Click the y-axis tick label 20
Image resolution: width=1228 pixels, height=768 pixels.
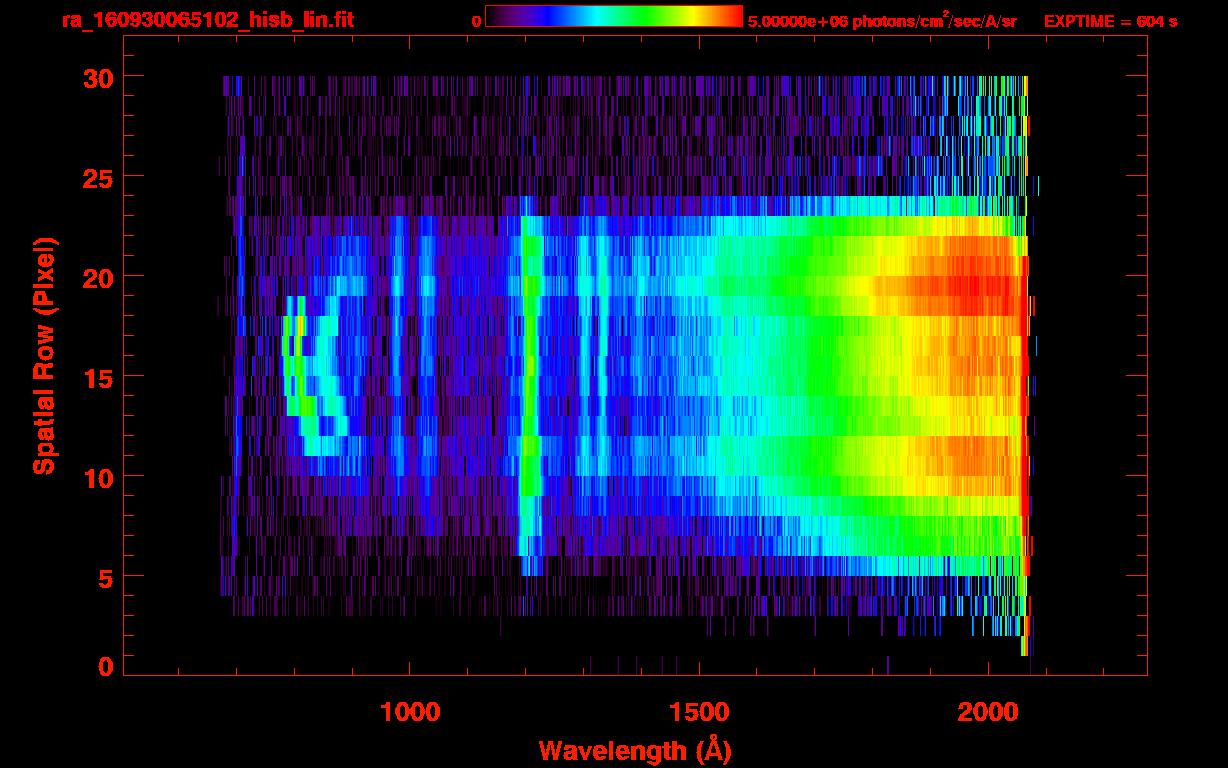97,277
